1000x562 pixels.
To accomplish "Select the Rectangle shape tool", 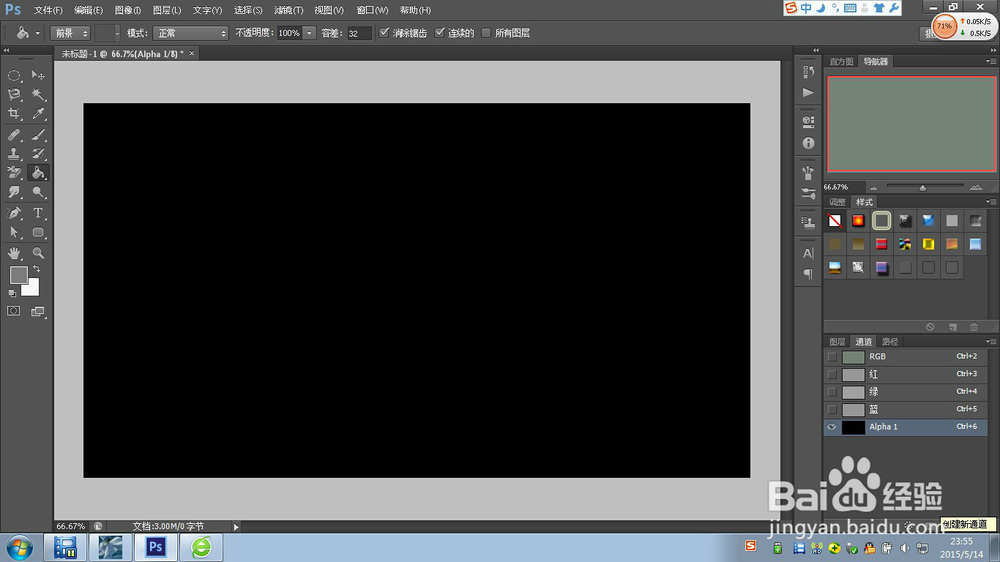I will pyautogui.click(x=38, y=232).
